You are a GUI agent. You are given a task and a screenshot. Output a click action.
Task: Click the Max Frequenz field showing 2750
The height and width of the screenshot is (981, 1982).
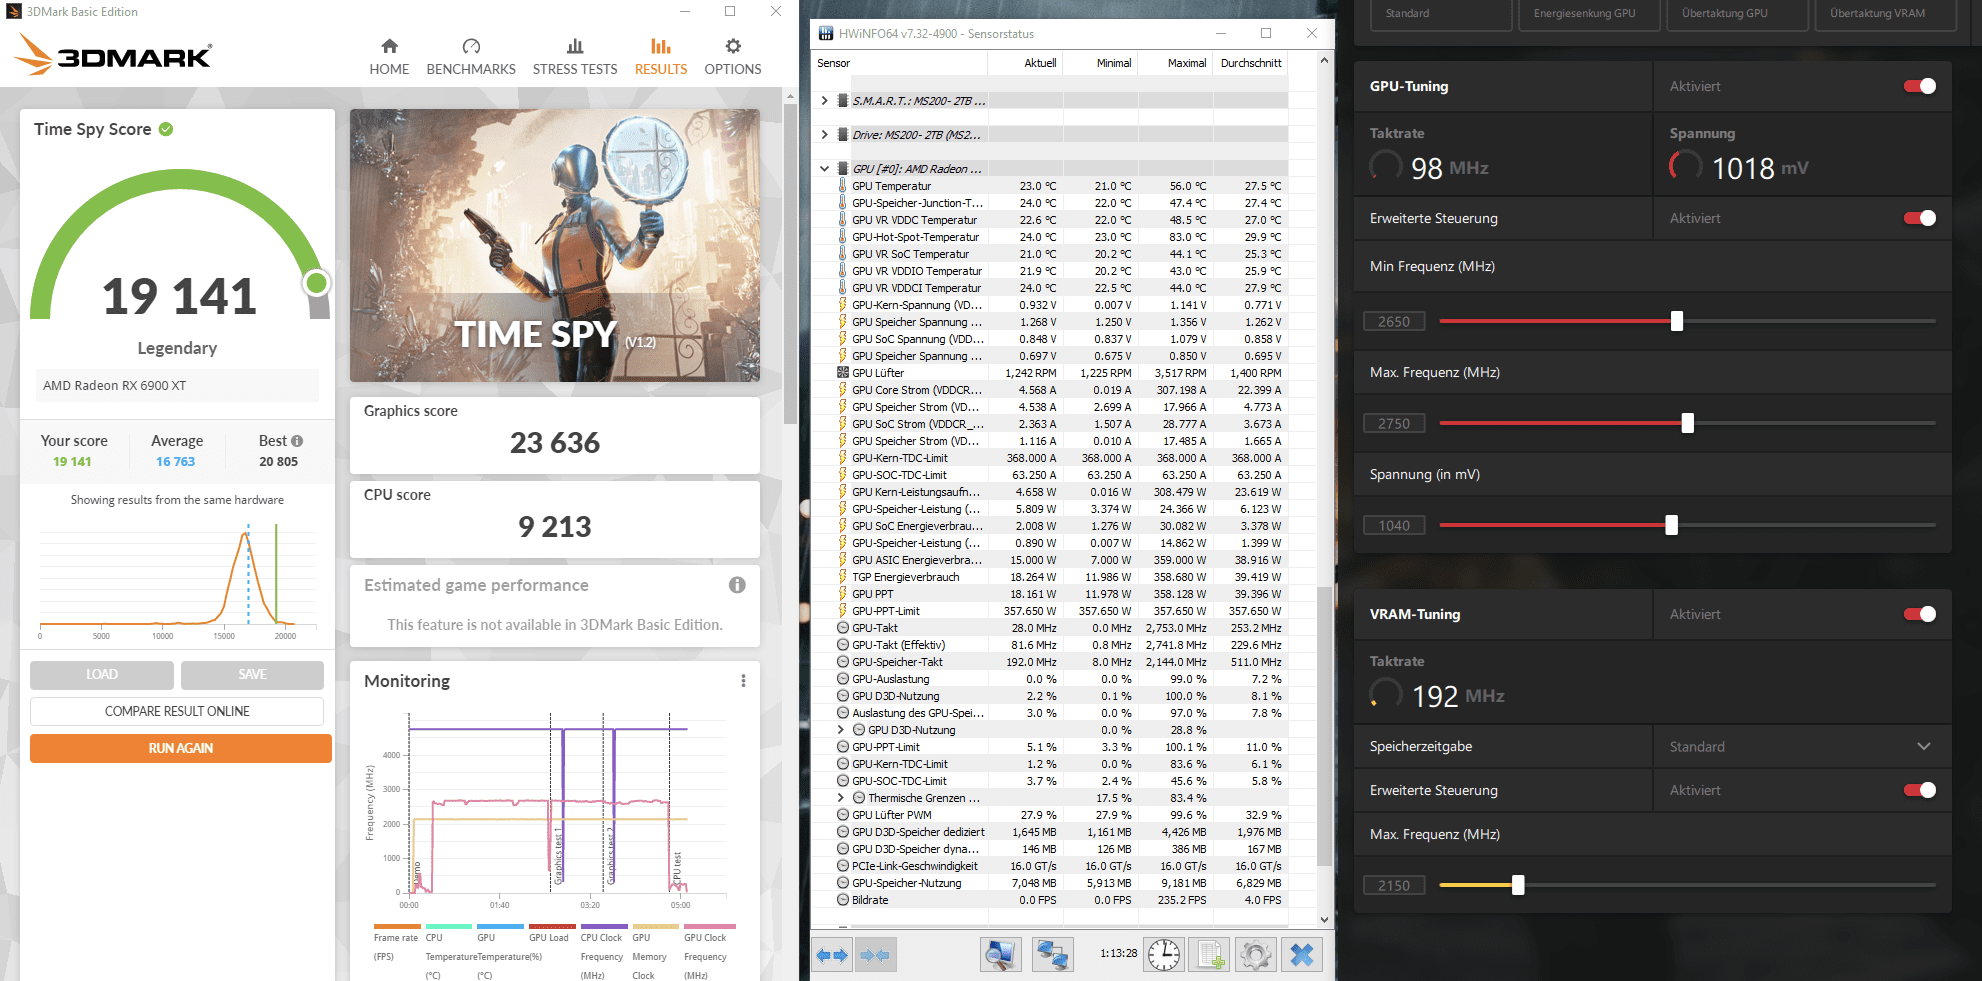point(1394,424)
